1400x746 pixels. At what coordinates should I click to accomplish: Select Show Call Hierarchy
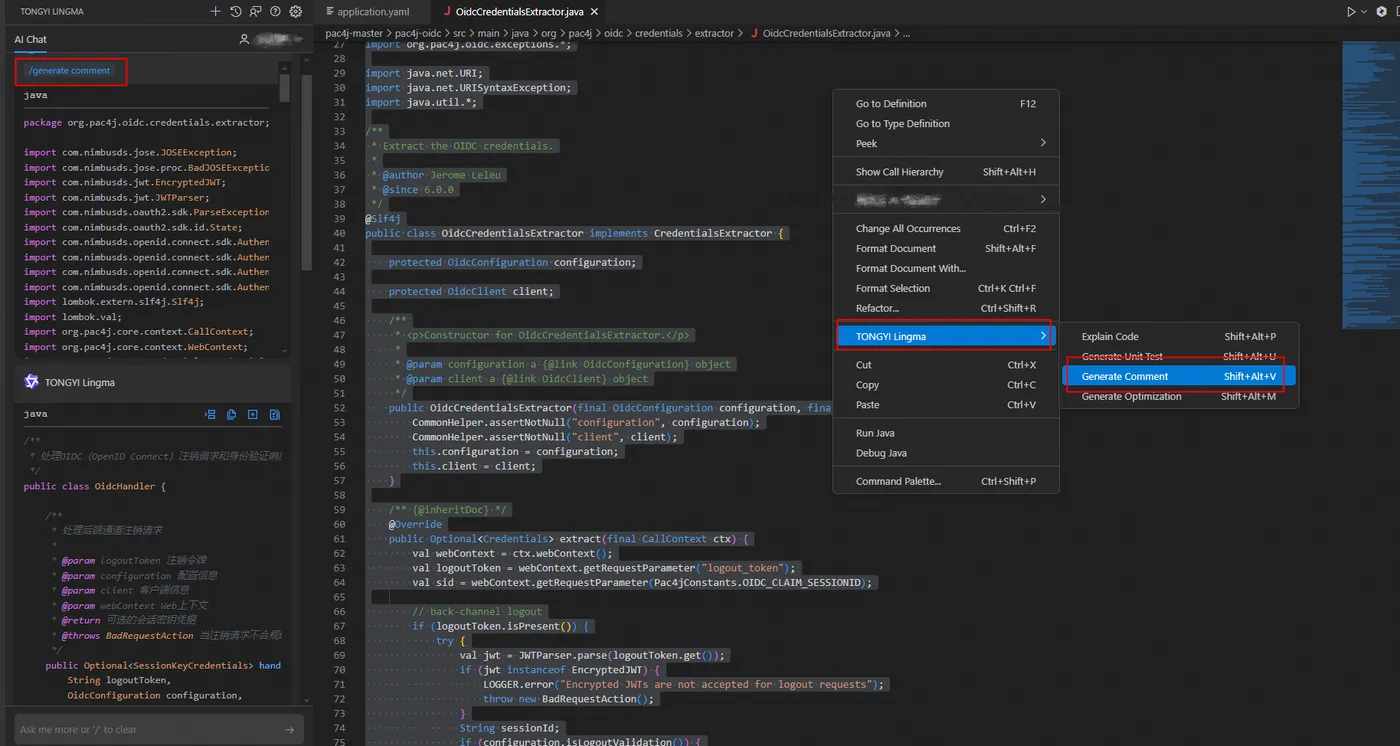click(946, 172)
